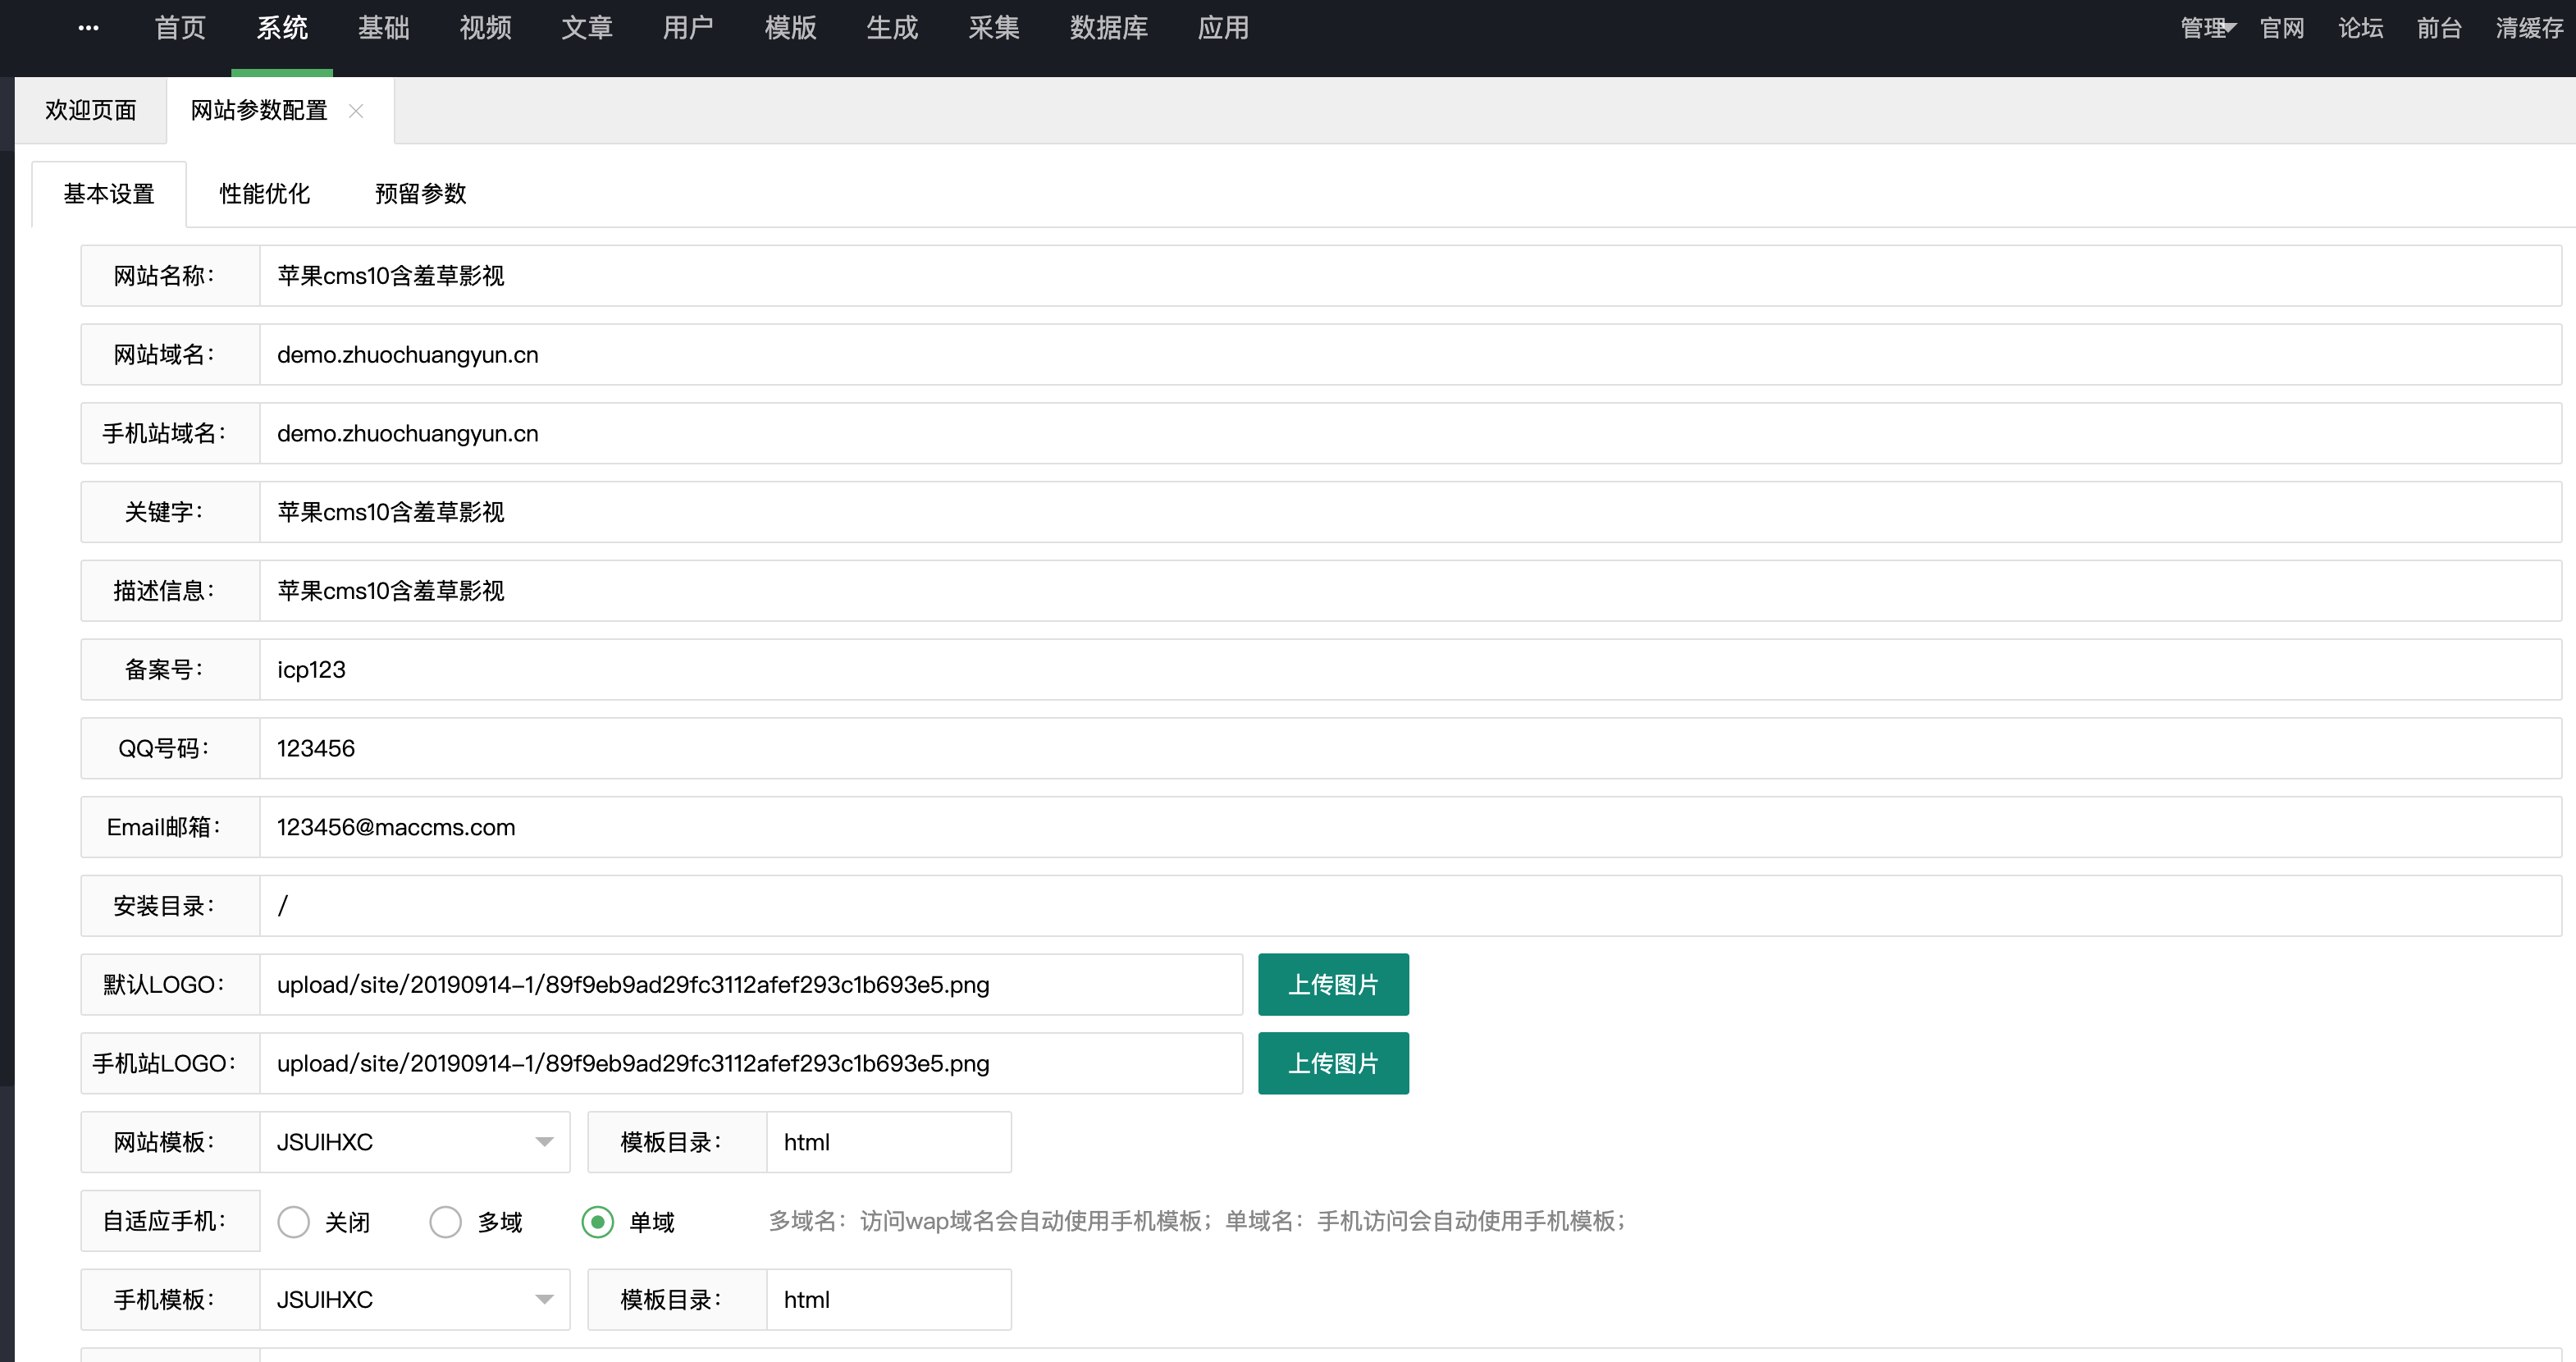The width and height of the screenshot is (2576, 1362).
Task: Click the 网站名称 input field
Action: [x=1410, y=276]
